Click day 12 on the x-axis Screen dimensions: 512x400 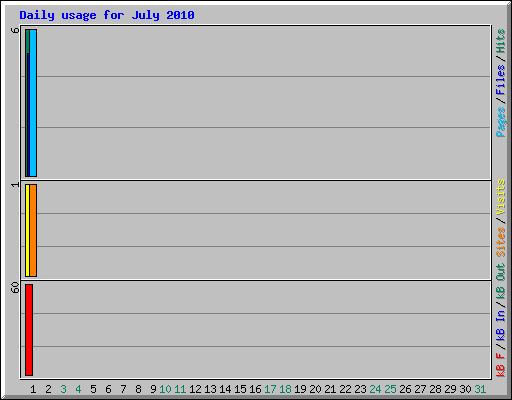(195, 389)
